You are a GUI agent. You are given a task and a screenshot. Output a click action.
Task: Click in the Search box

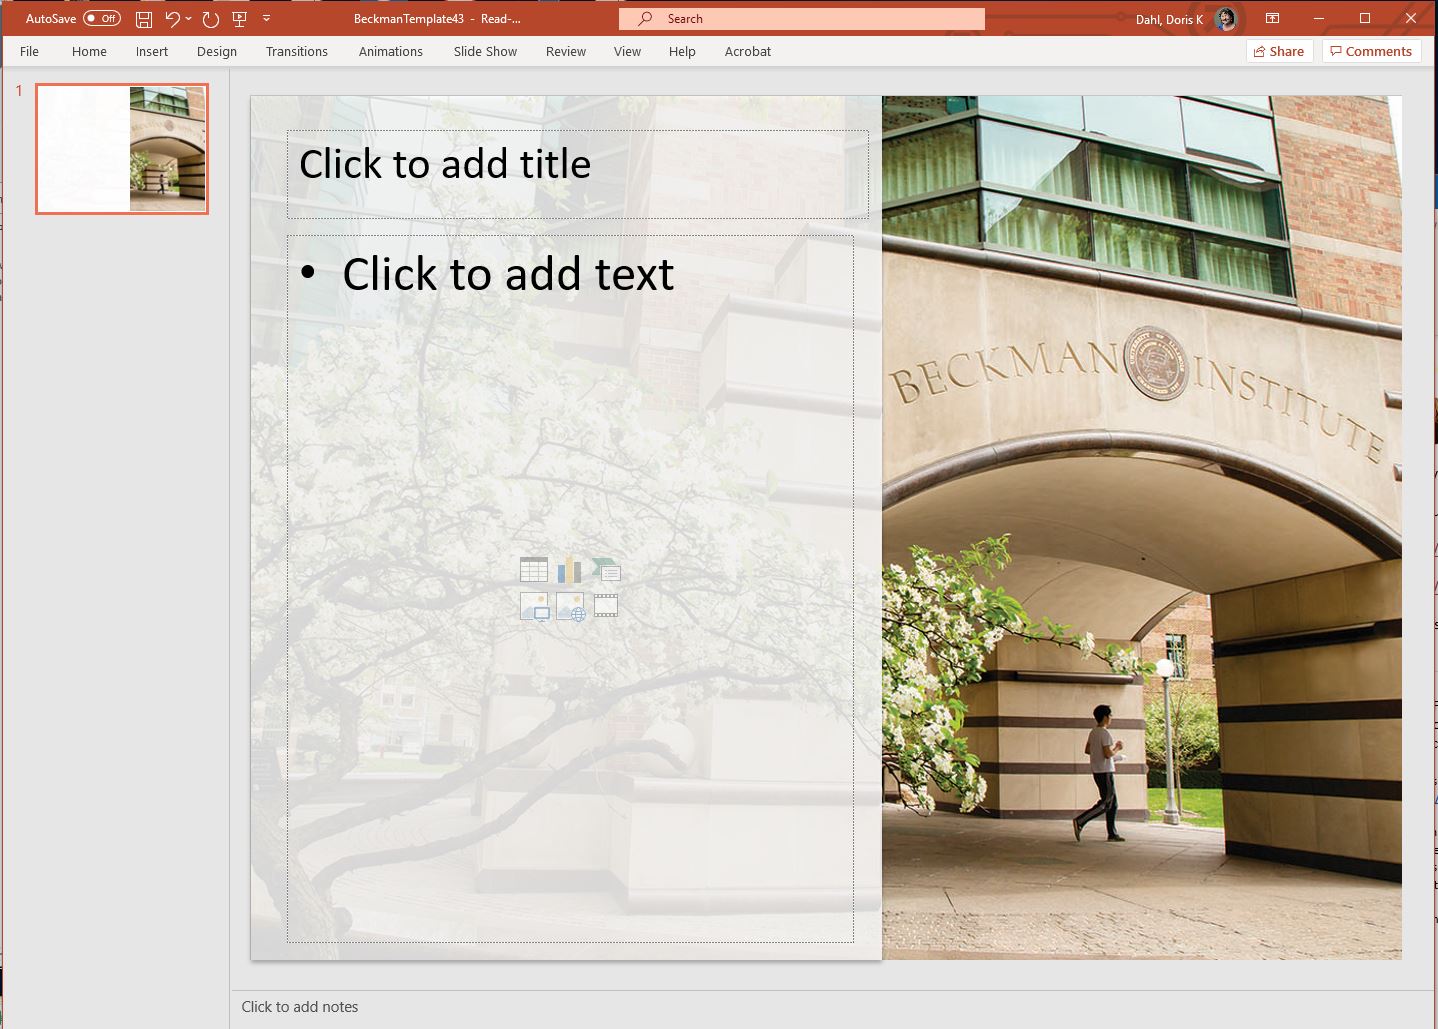pyautogui.click(x=802, y=18)
